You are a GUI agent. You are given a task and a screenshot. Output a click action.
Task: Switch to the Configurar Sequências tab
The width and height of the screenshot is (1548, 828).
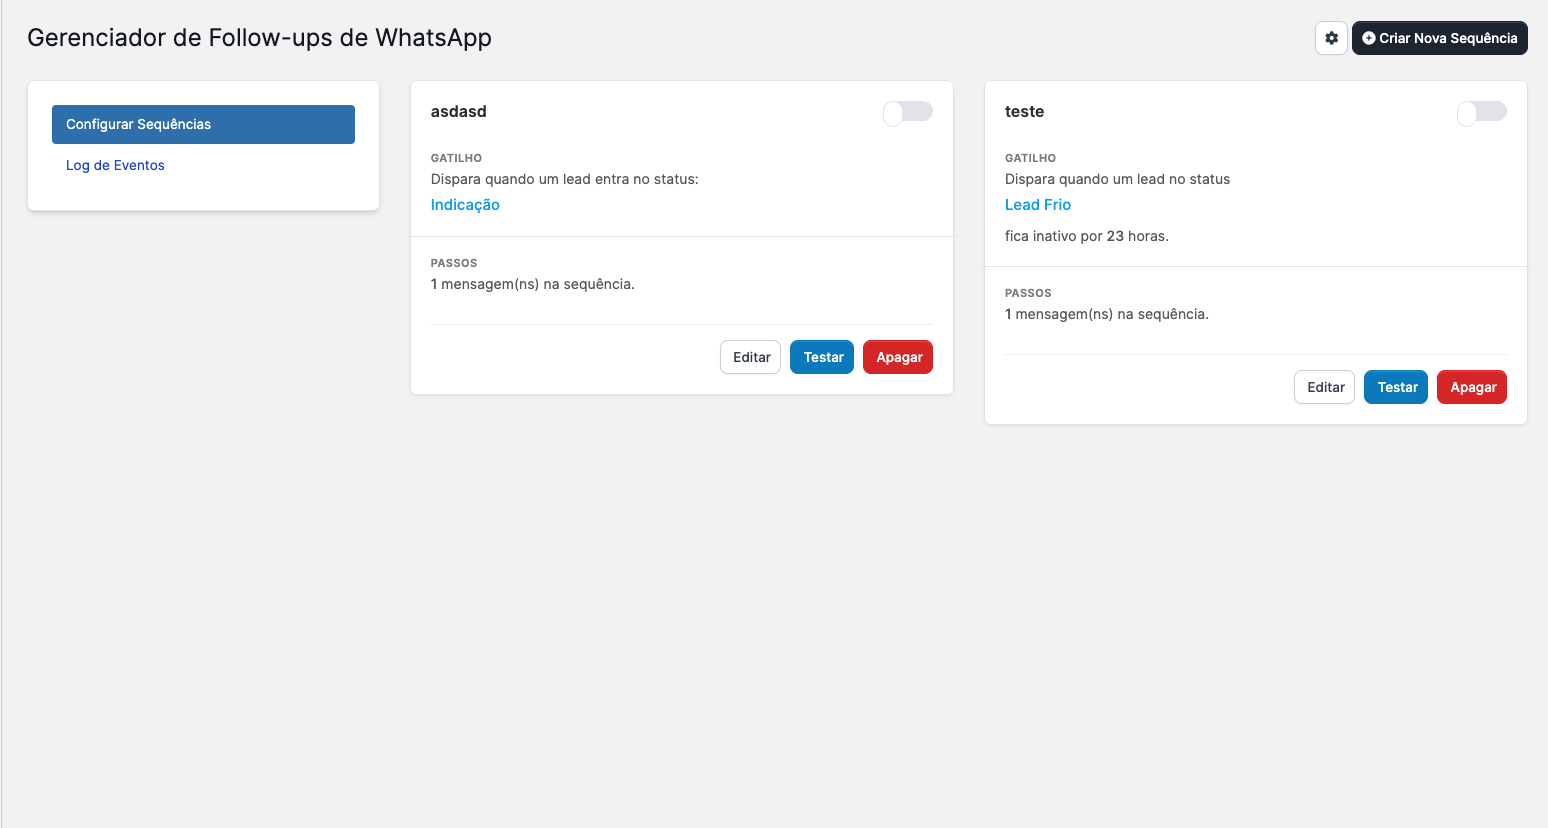point(203,124)
